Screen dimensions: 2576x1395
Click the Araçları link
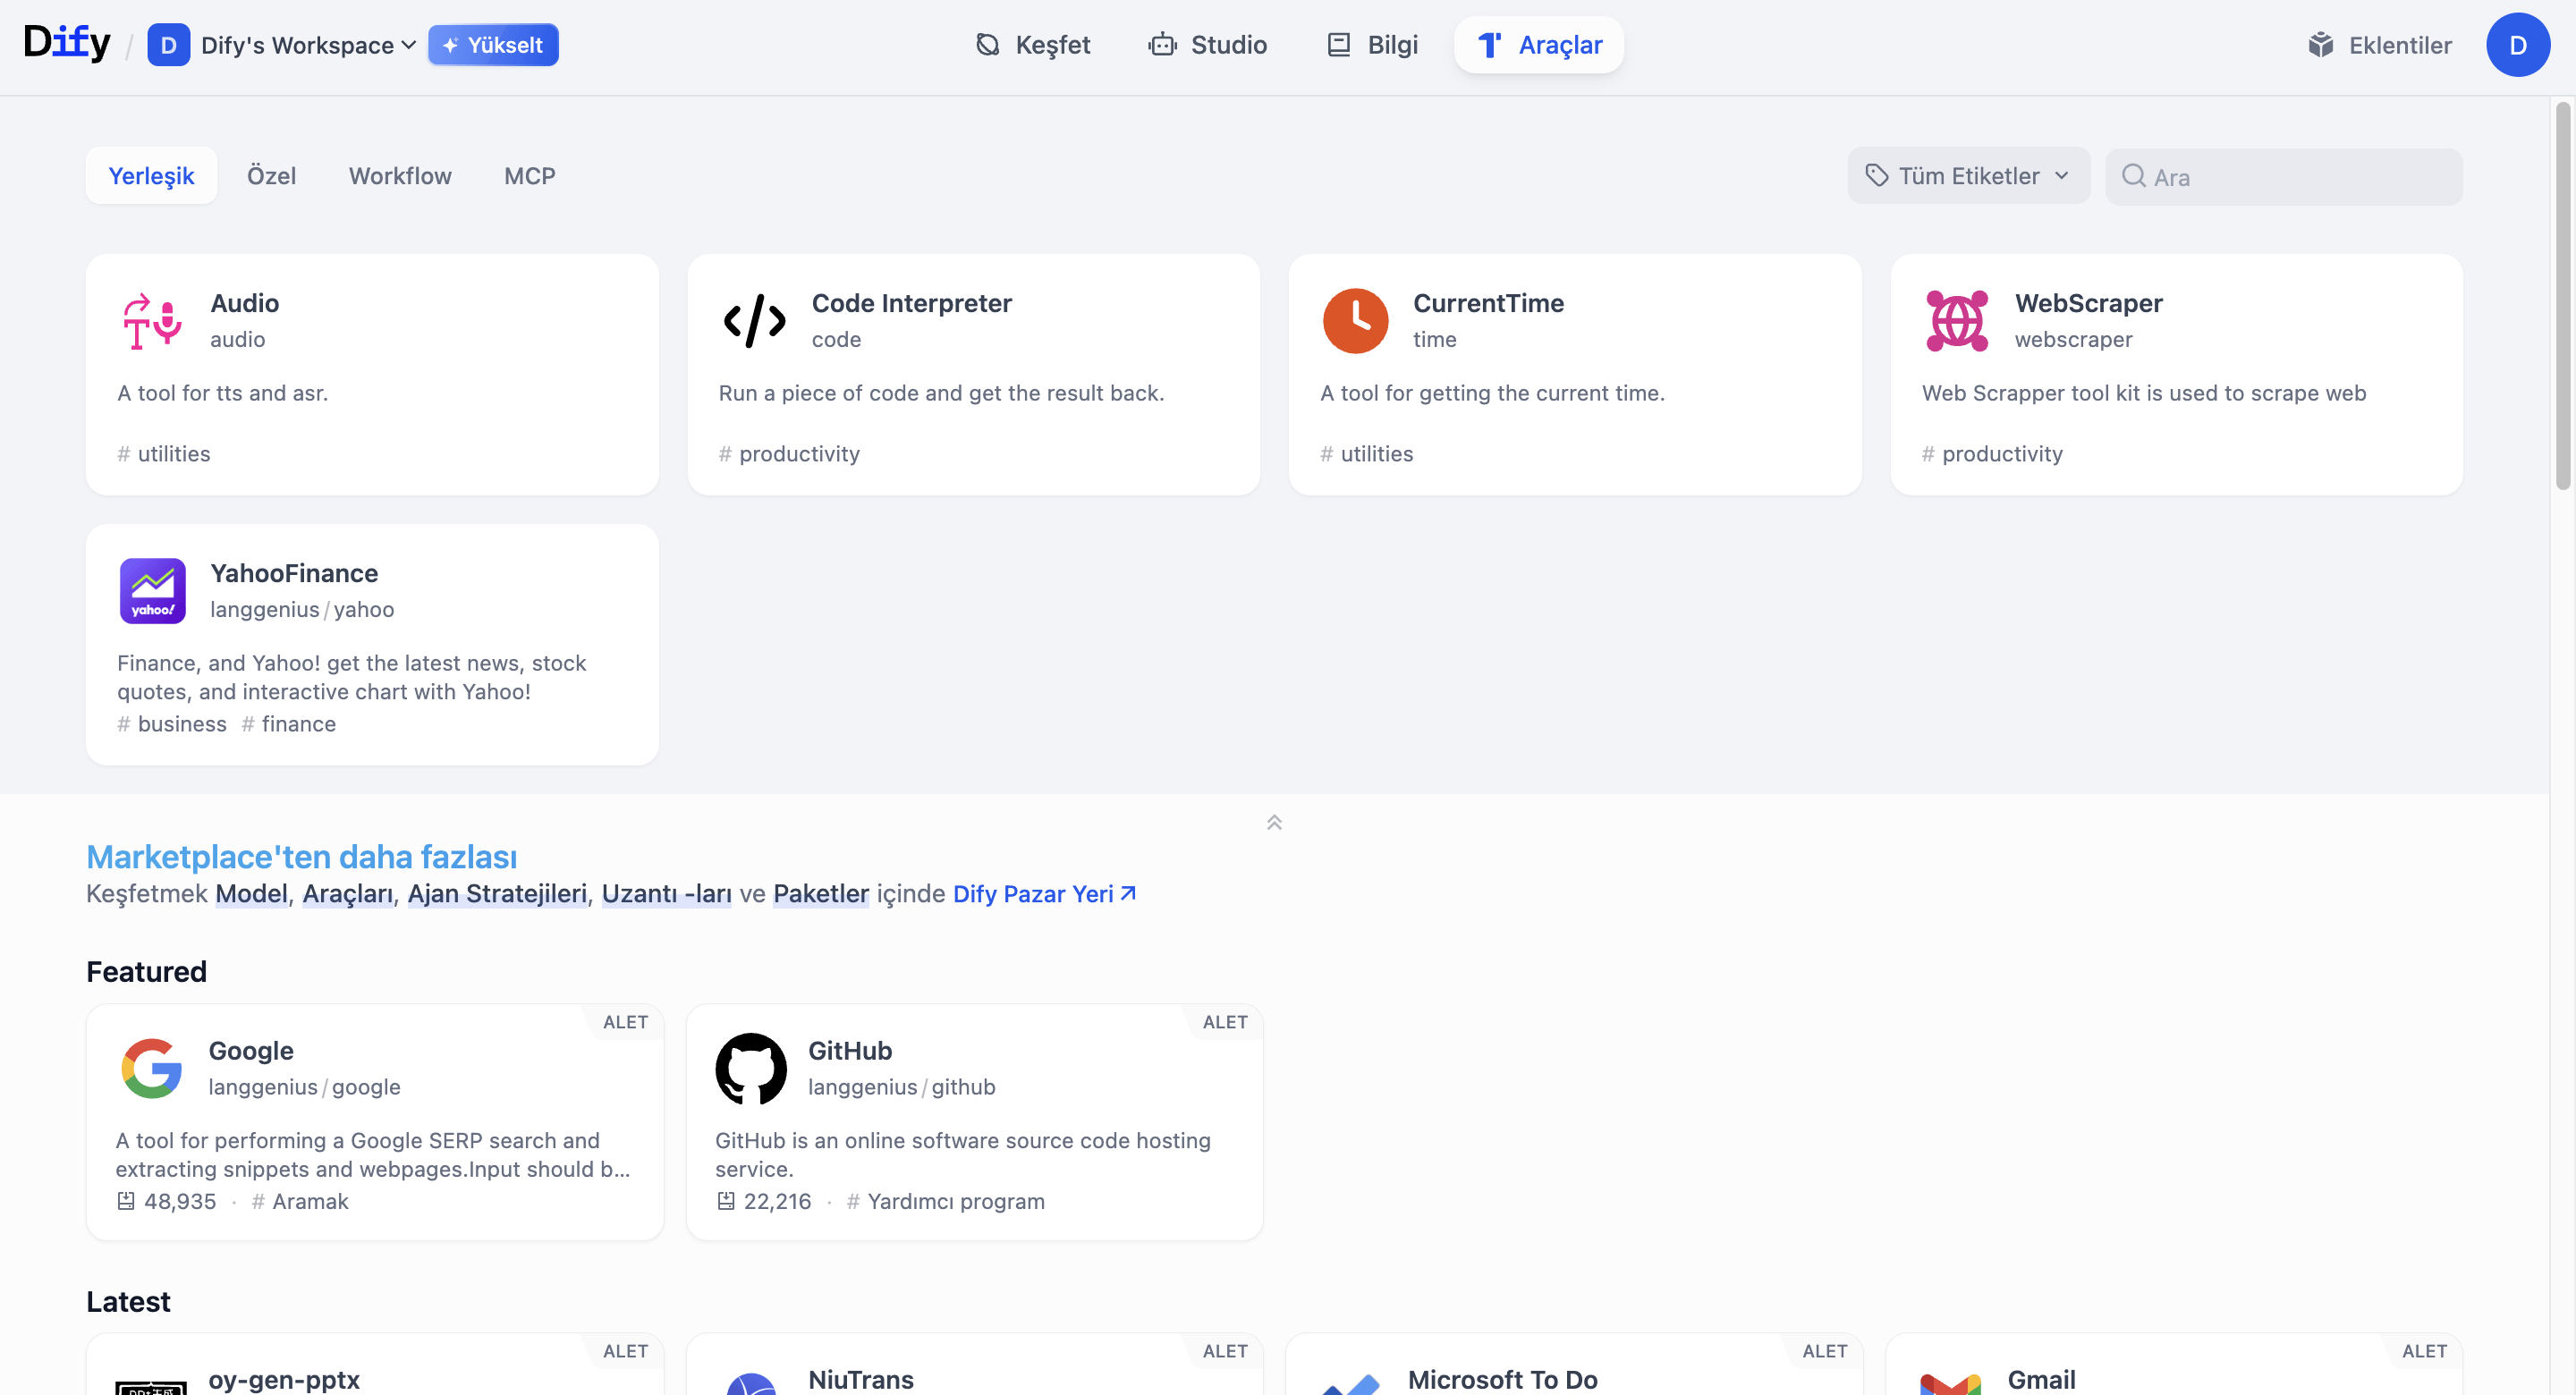click(348, 893)
